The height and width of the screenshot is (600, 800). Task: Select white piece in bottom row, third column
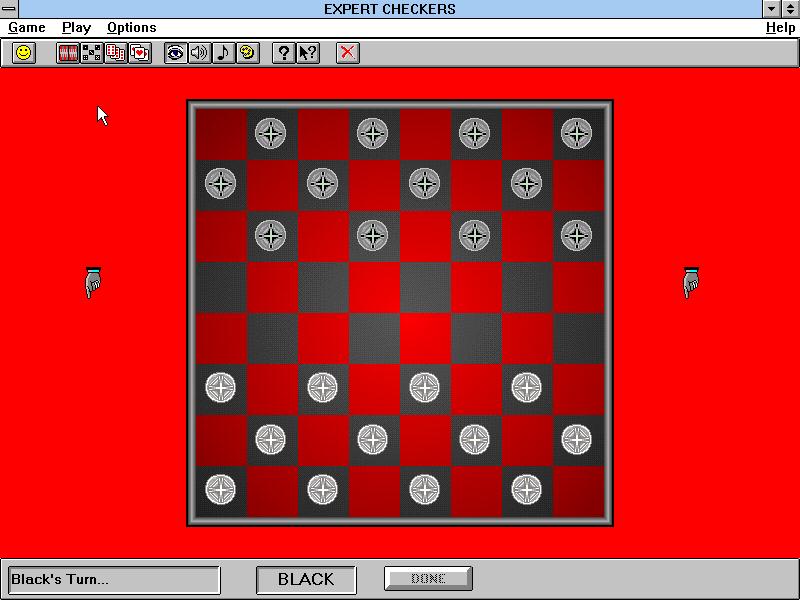tap(322, 489)
